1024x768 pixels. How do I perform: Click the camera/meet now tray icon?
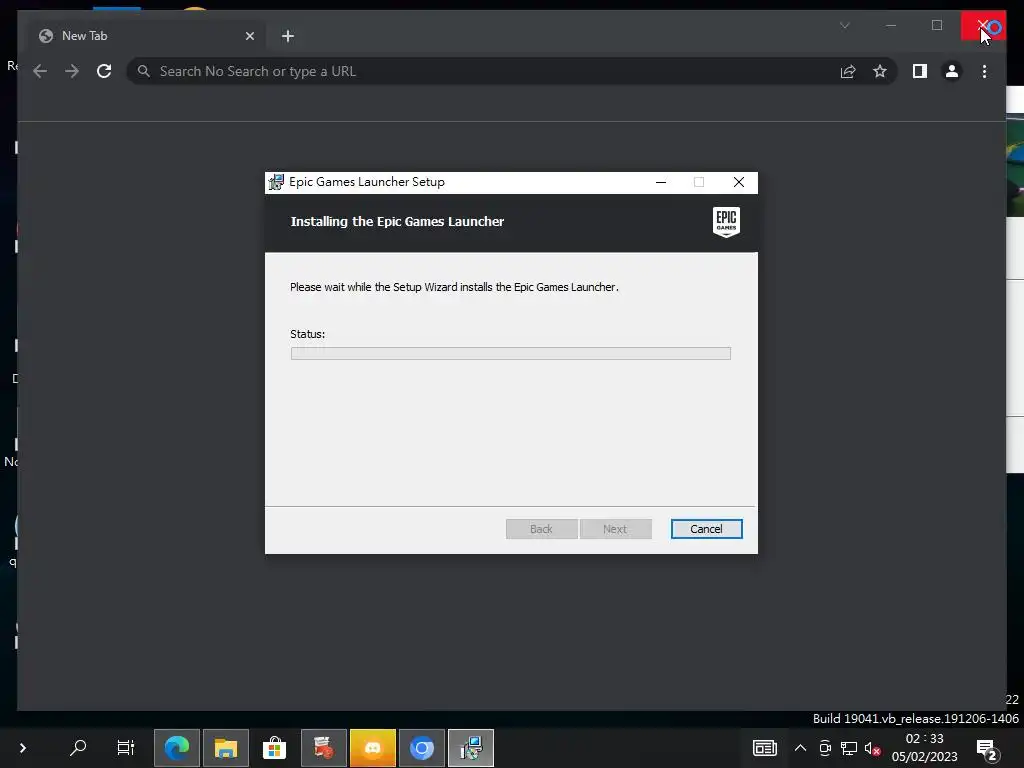[825, 748]
